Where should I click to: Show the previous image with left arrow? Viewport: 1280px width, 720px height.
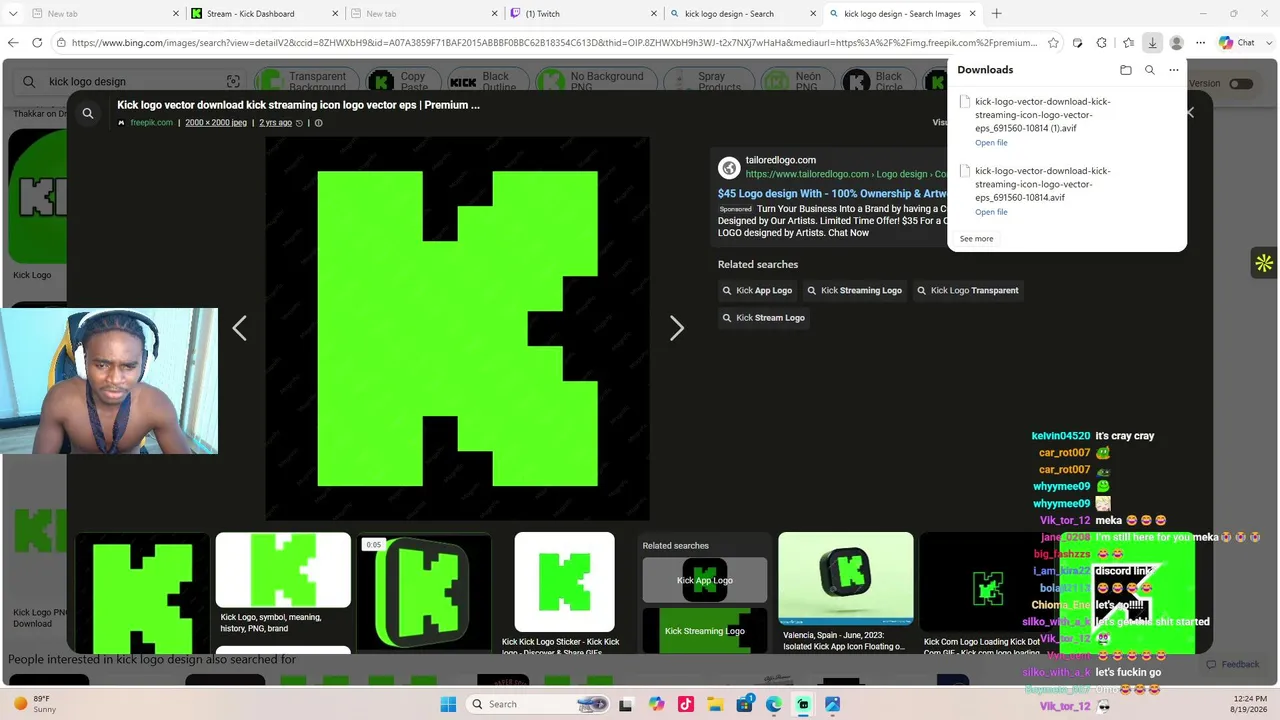click(x=240, y=328)
